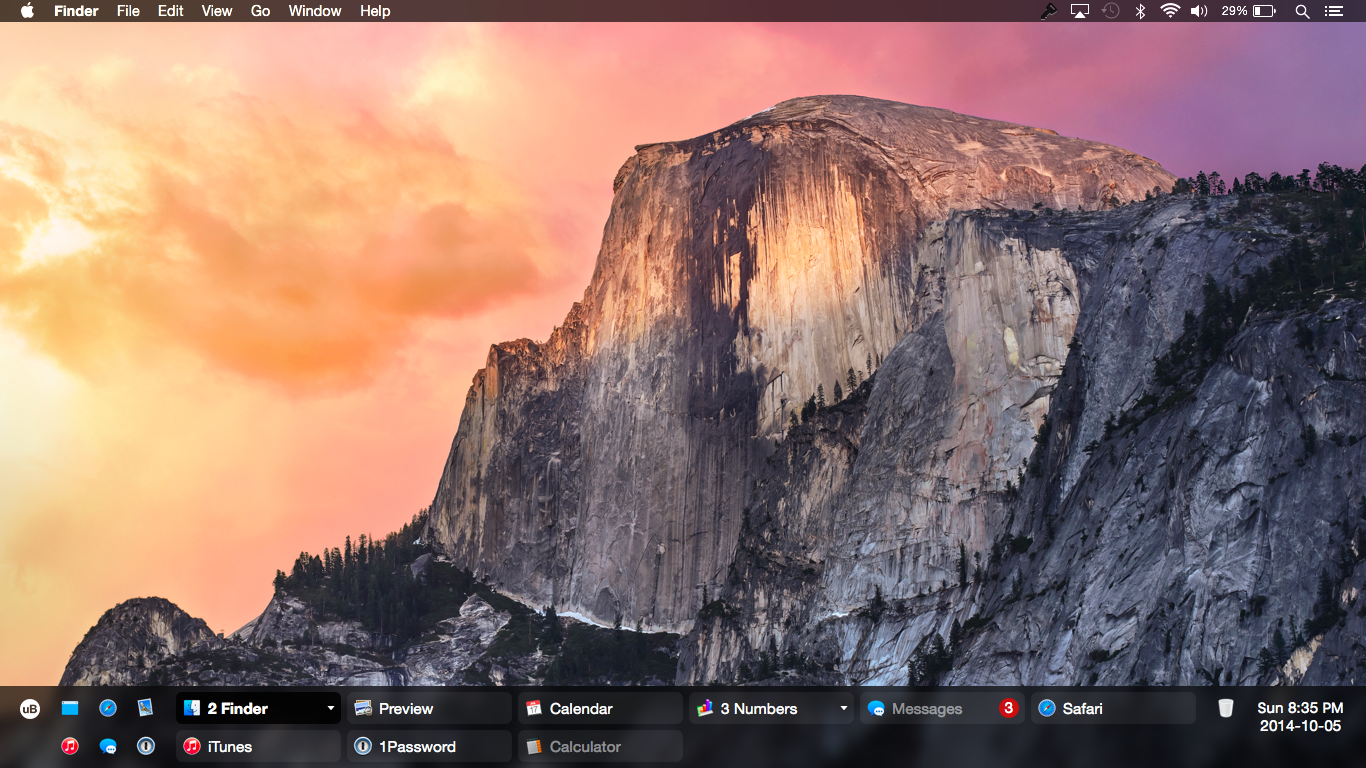
Task: Open the AirPlay display menu icon
Action: pyautogui.click(x=1080, y=11)
